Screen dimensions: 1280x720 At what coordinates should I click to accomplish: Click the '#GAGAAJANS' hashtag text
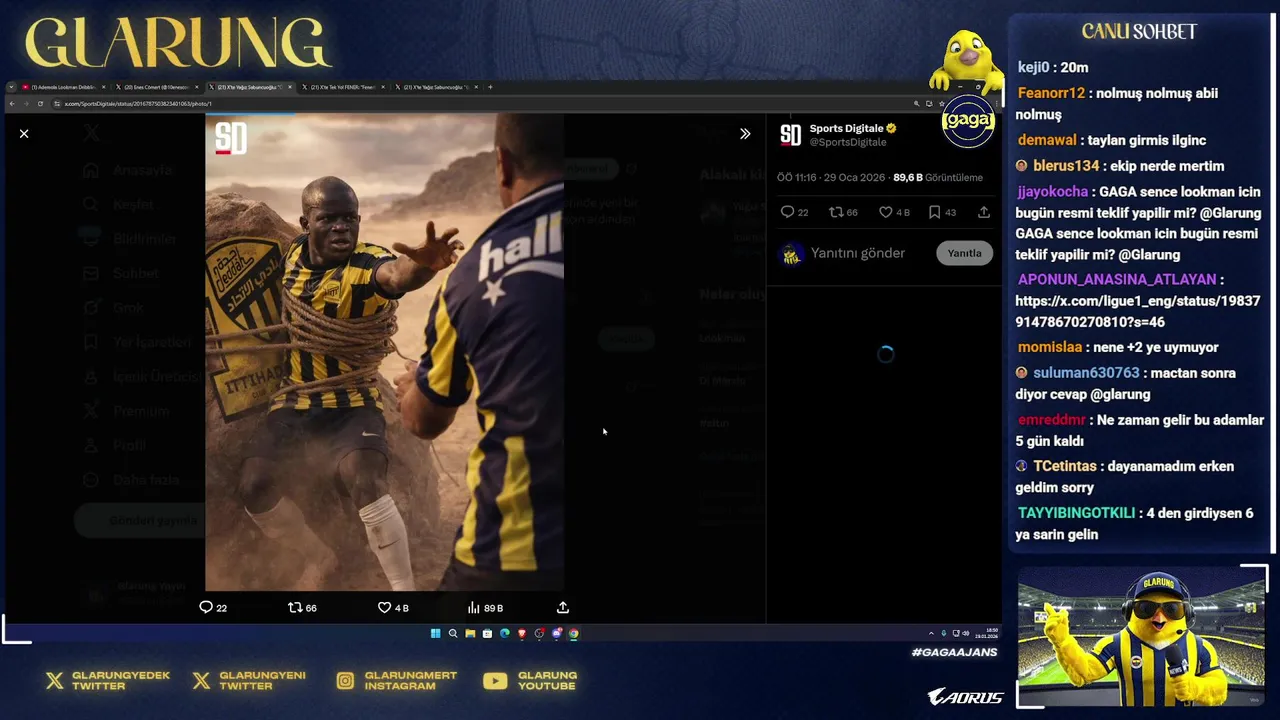[954, 652]
